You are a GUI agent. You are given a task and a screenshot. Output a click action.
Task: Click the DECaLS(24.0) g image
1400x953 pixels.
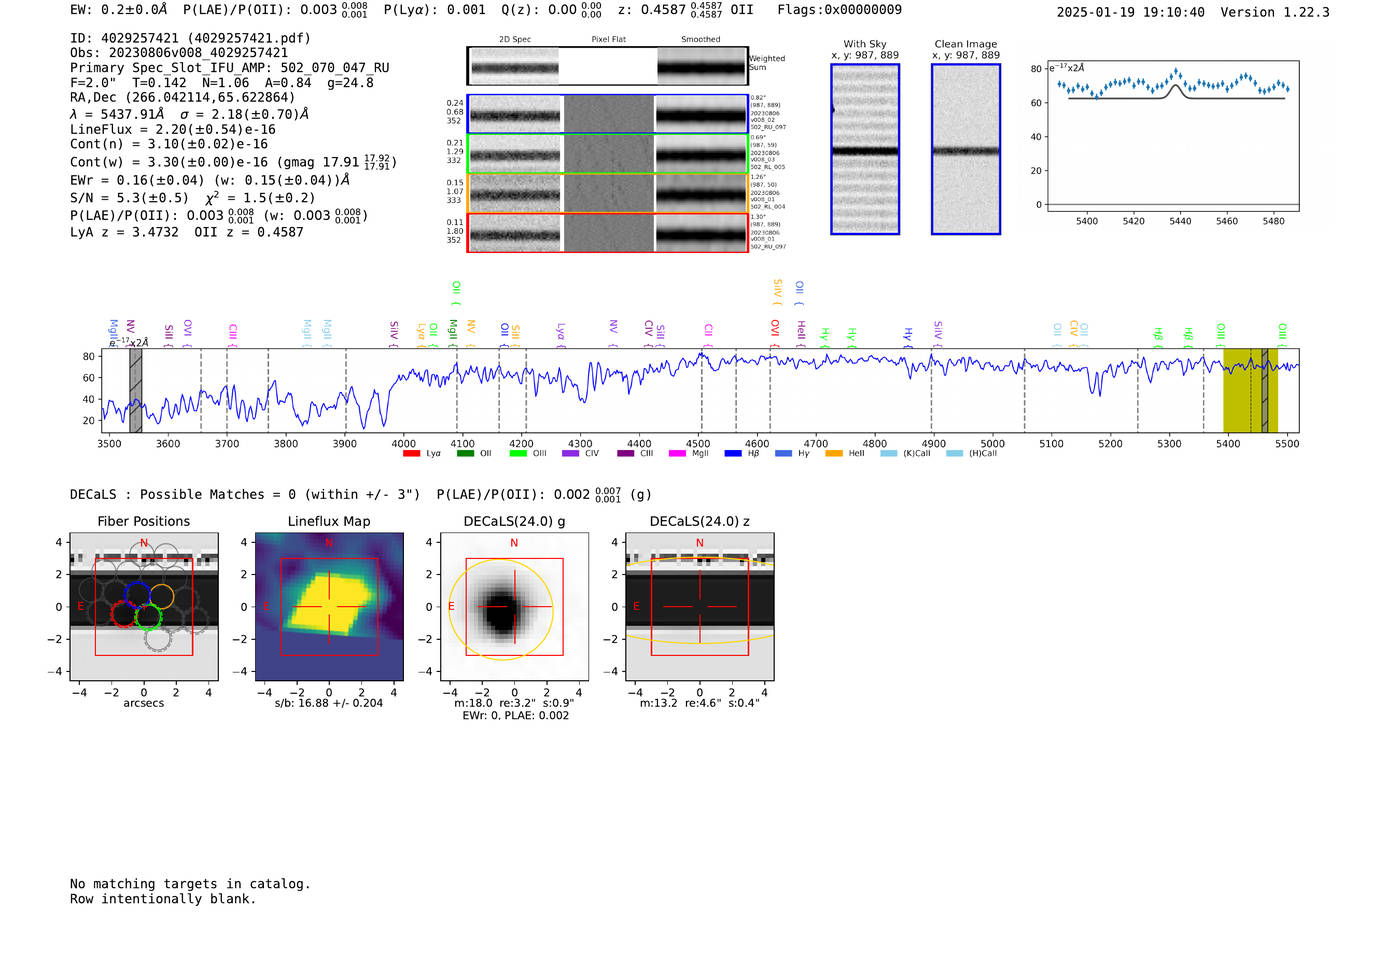pyautogui.click(x=514, y=606)
